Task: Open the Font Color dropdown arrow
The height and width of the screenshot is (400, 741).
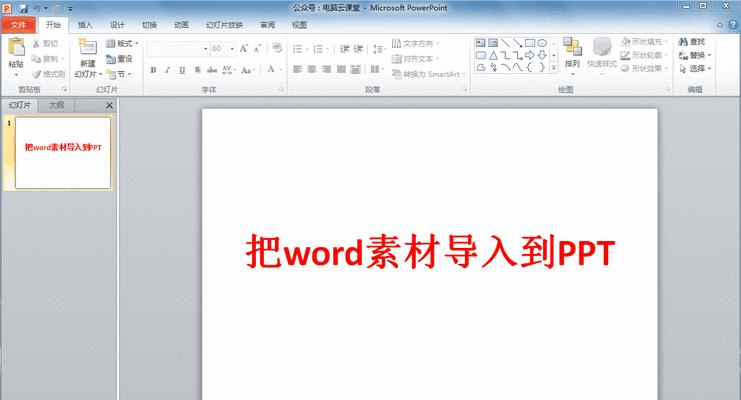Action: click(x=281, y=70)
